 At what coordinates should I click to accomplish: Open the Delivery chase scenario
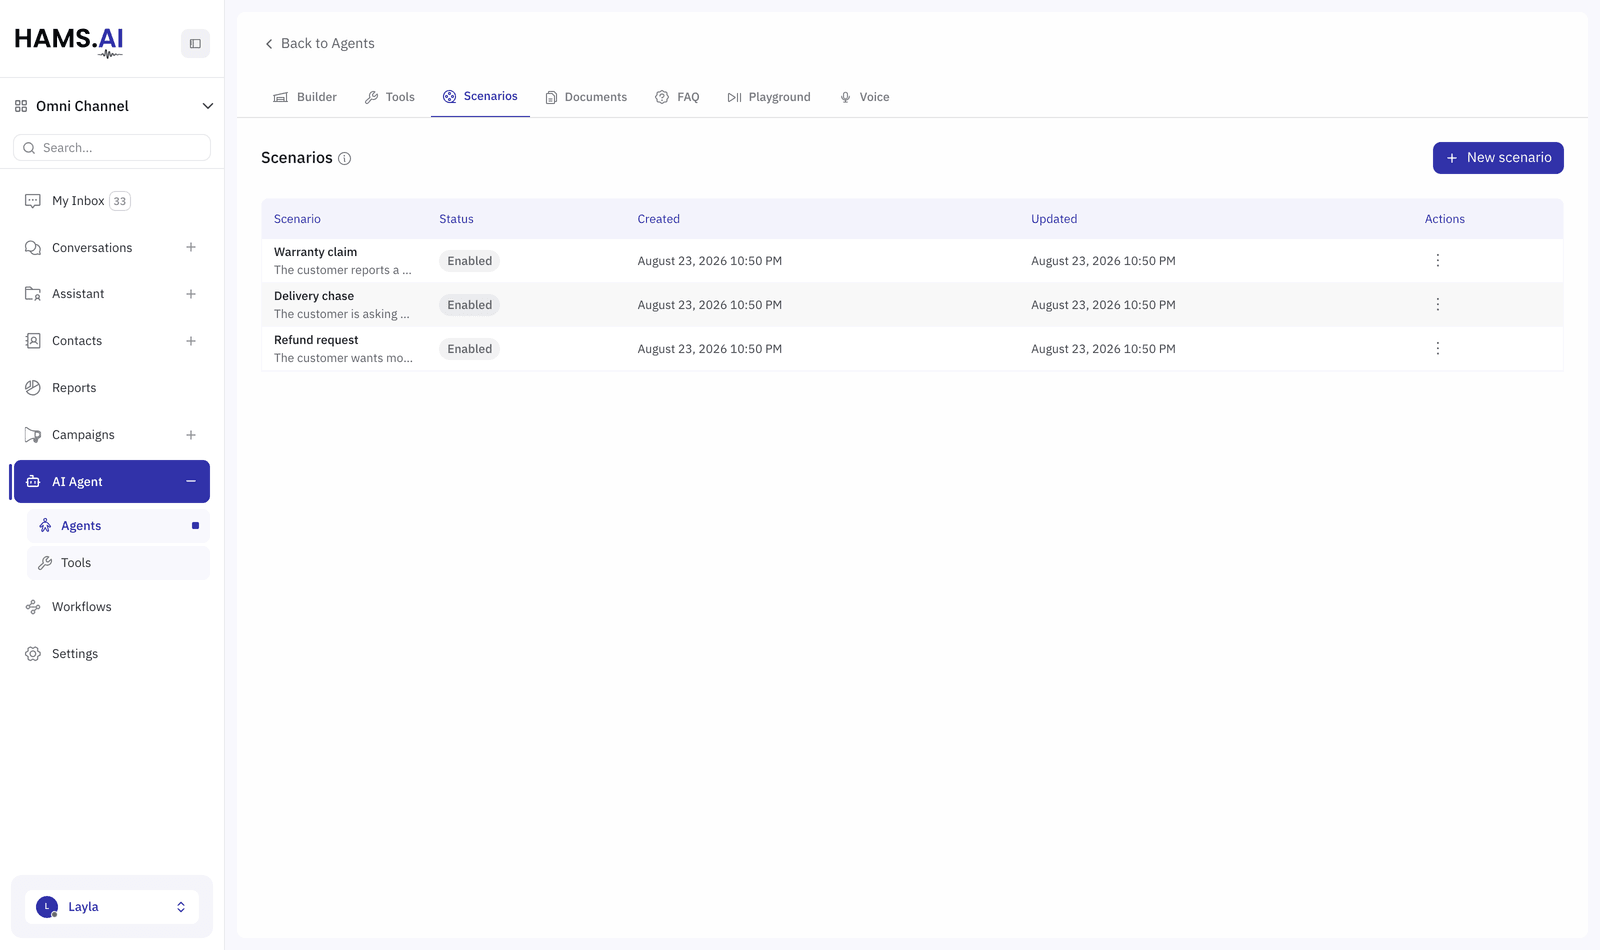[x=314, y=296]
